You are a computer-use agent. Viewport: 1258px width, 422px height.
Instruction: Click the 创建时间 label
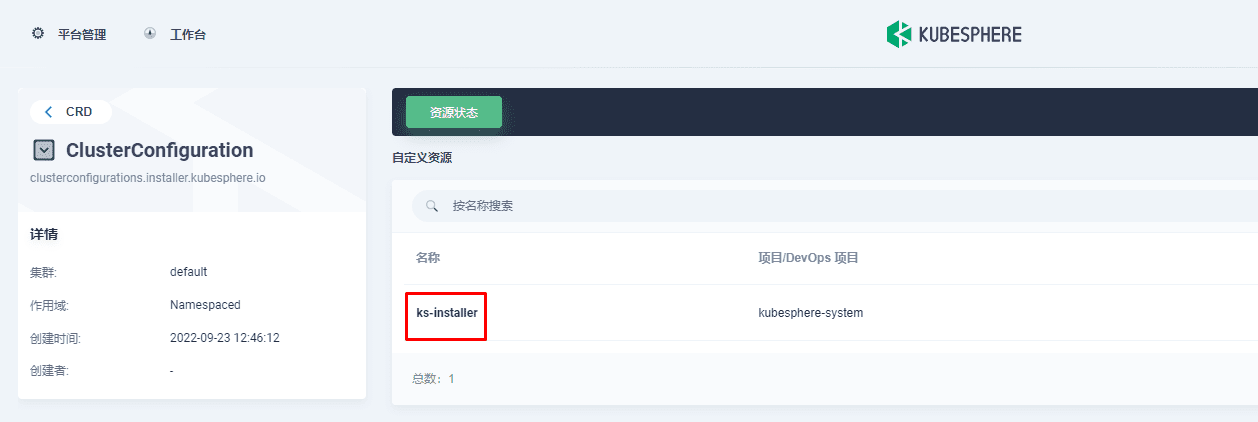tap(55, 338)
